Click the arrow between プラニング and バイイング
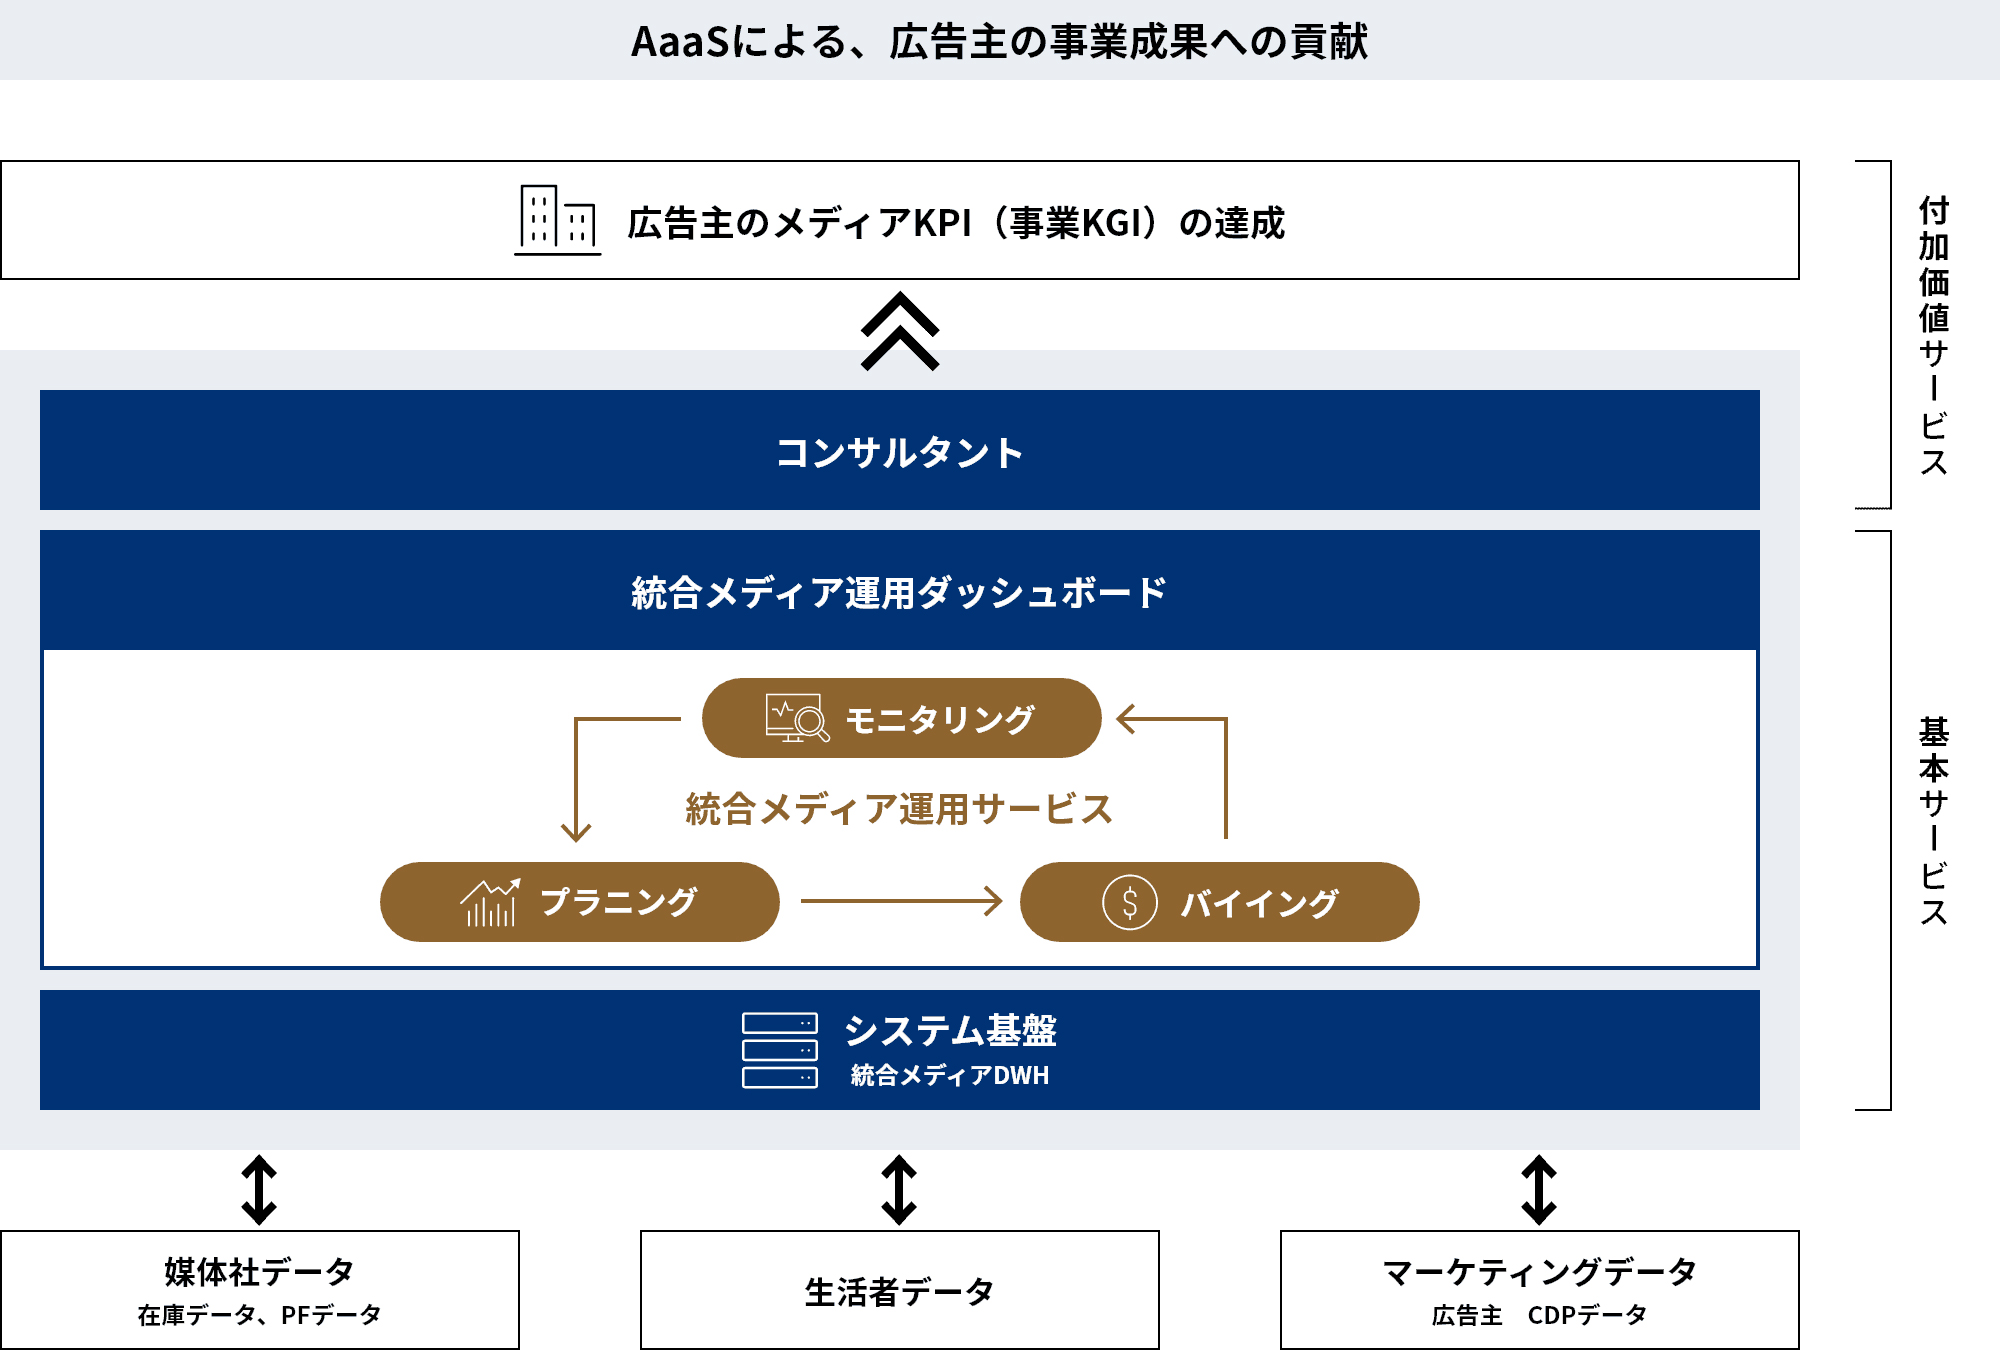 tap(900, 901)
